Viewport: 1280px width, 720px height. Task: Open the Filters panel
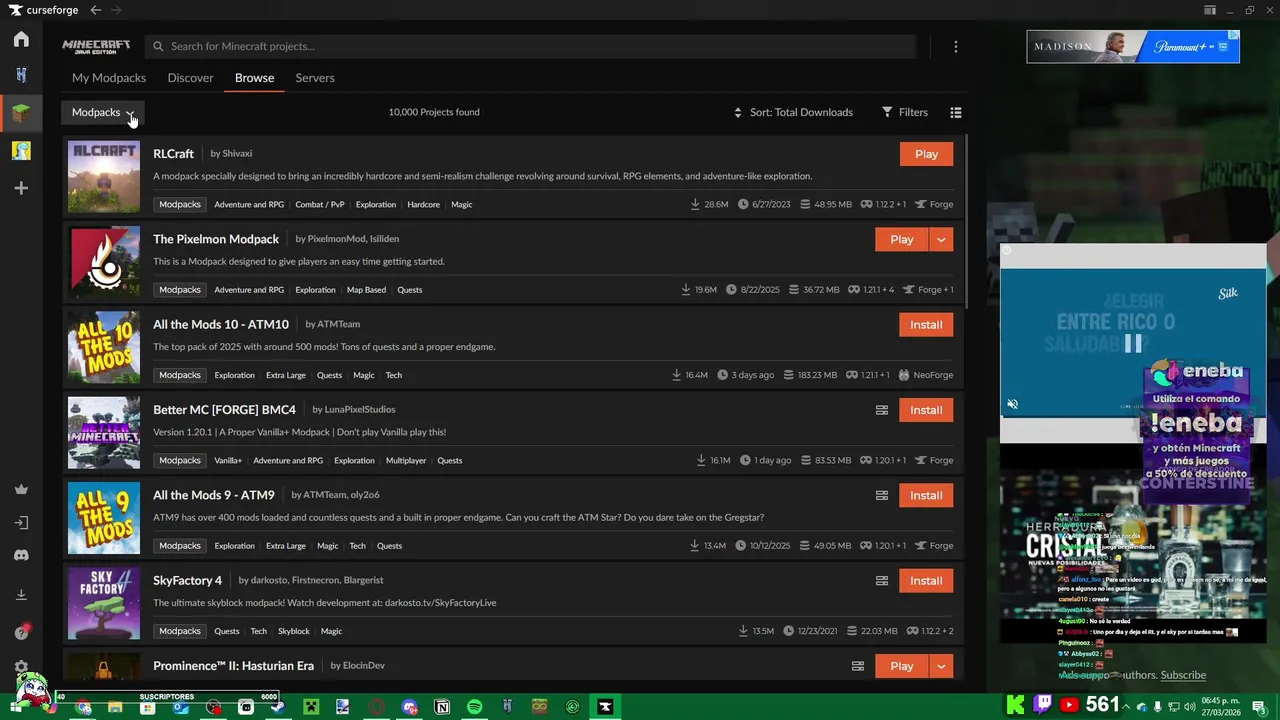pyautogui.click(x=904, y=112)
